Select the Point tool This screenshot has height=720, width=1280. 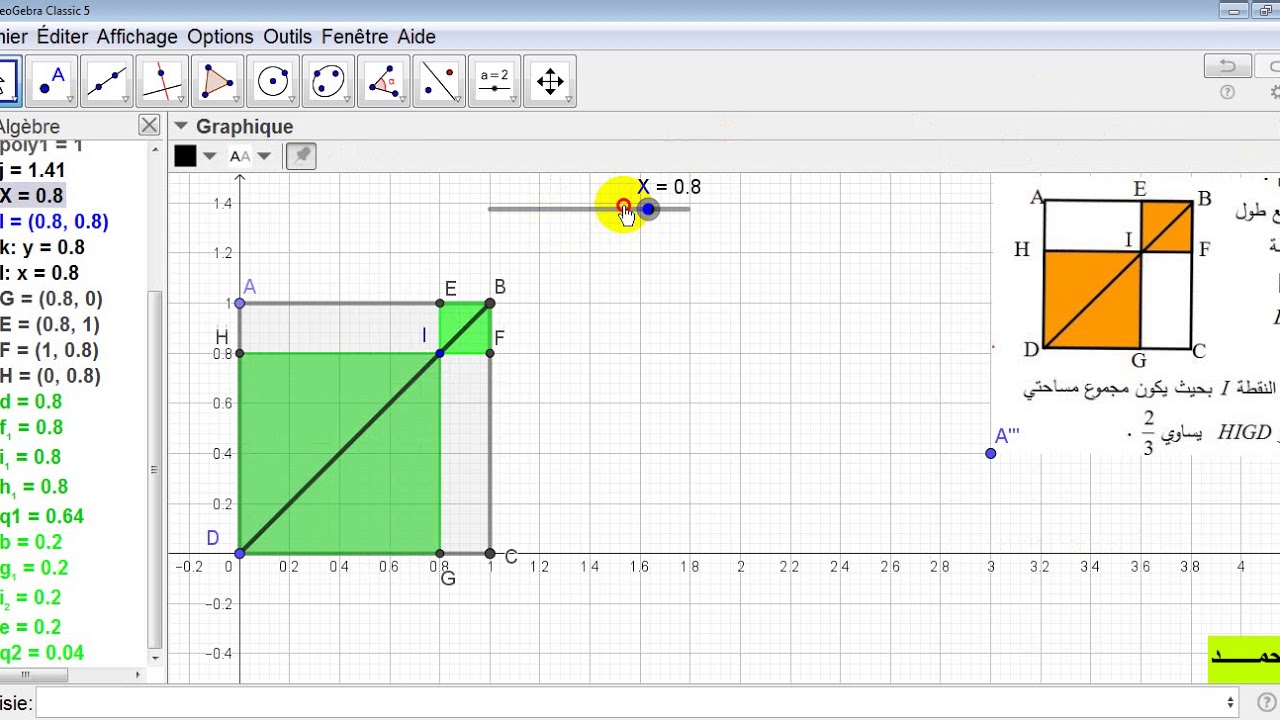coord(52,82)
